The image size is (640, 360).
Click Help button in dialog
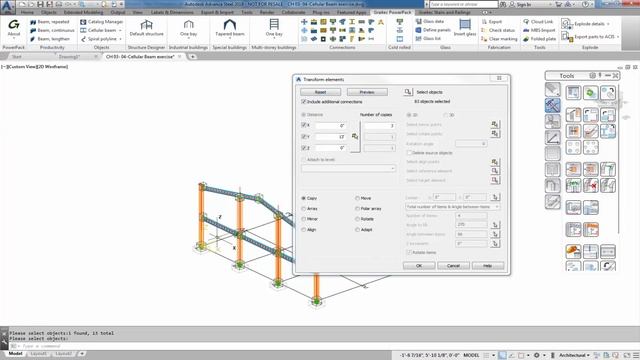[x=487, y=266]
